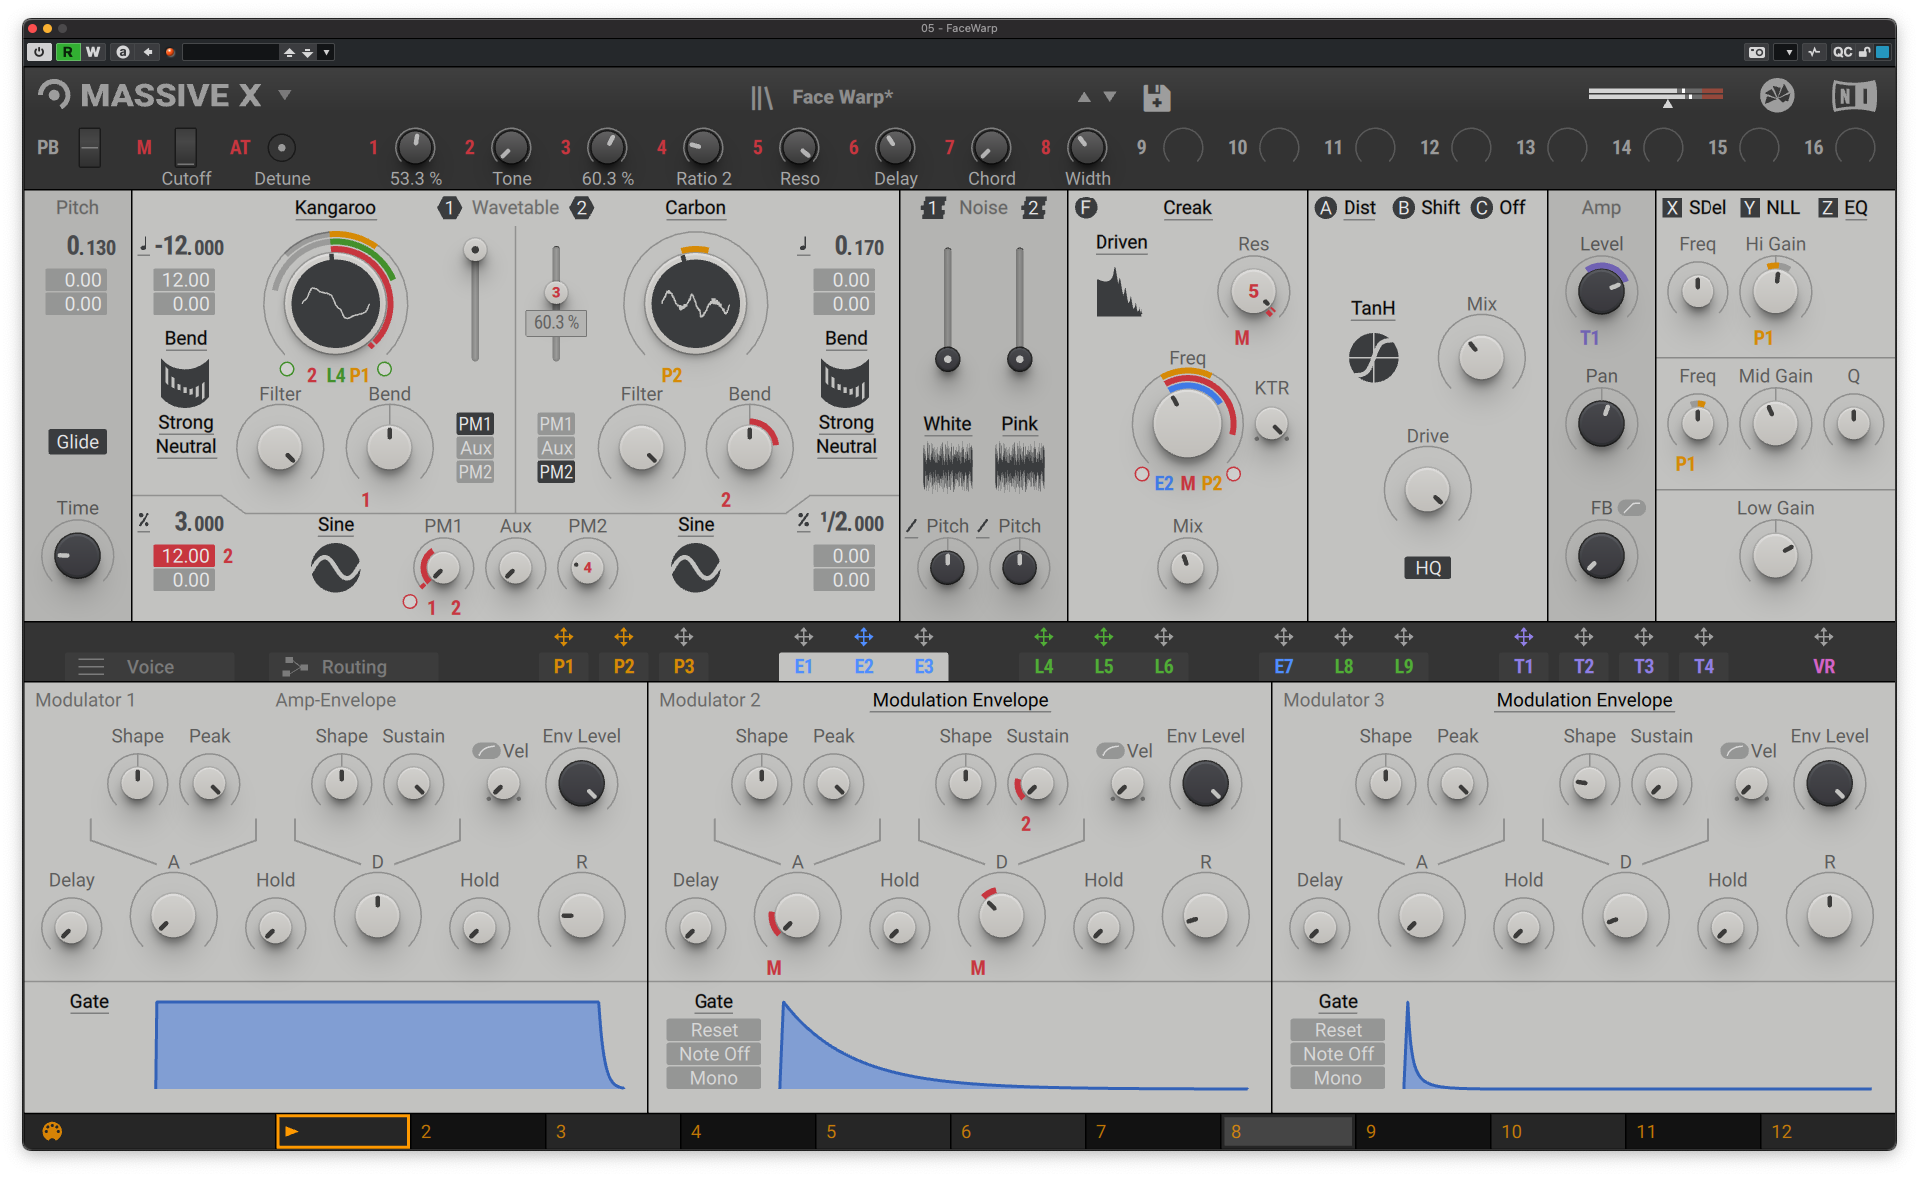Open the MASSIVE X dropdown menu
1919x1177 pixels.
pyautogui.click(x=285, y=95)
